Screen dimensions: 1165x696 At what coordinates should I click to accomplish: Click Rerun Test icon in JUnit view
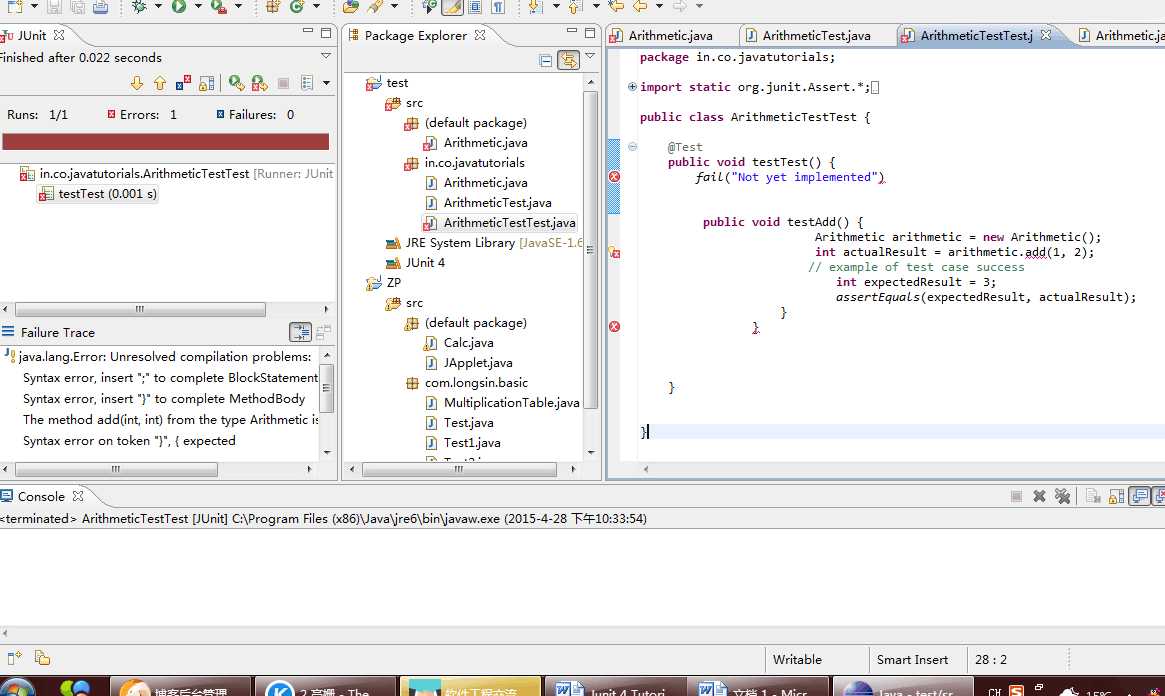(x=236, y=83)
